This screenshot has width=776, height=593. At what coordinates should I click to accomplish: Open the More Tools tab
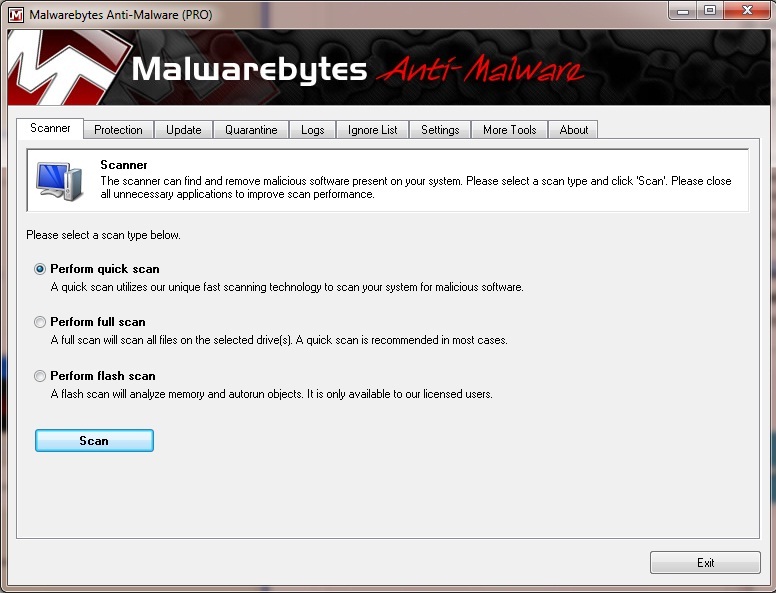pyautogui.click(x=510, y=130)
